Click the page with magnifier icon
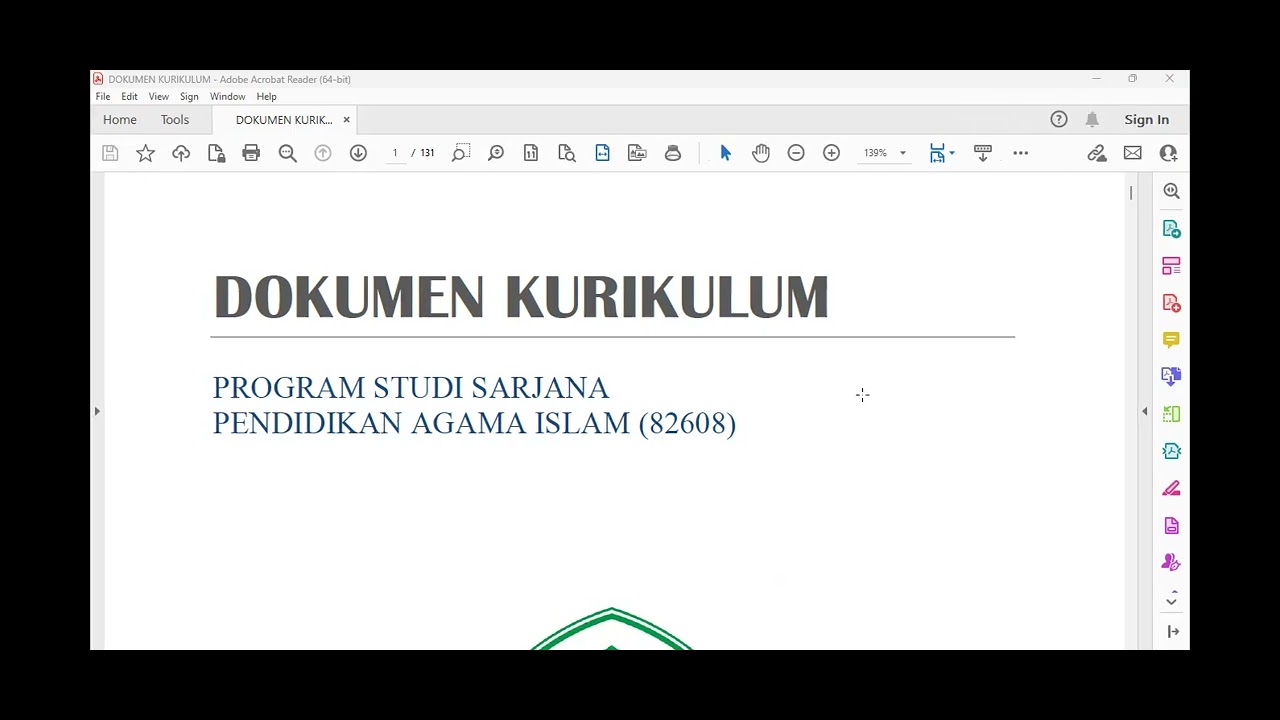The height and width of the screenshot is (720, 1280). pos(567,153)
